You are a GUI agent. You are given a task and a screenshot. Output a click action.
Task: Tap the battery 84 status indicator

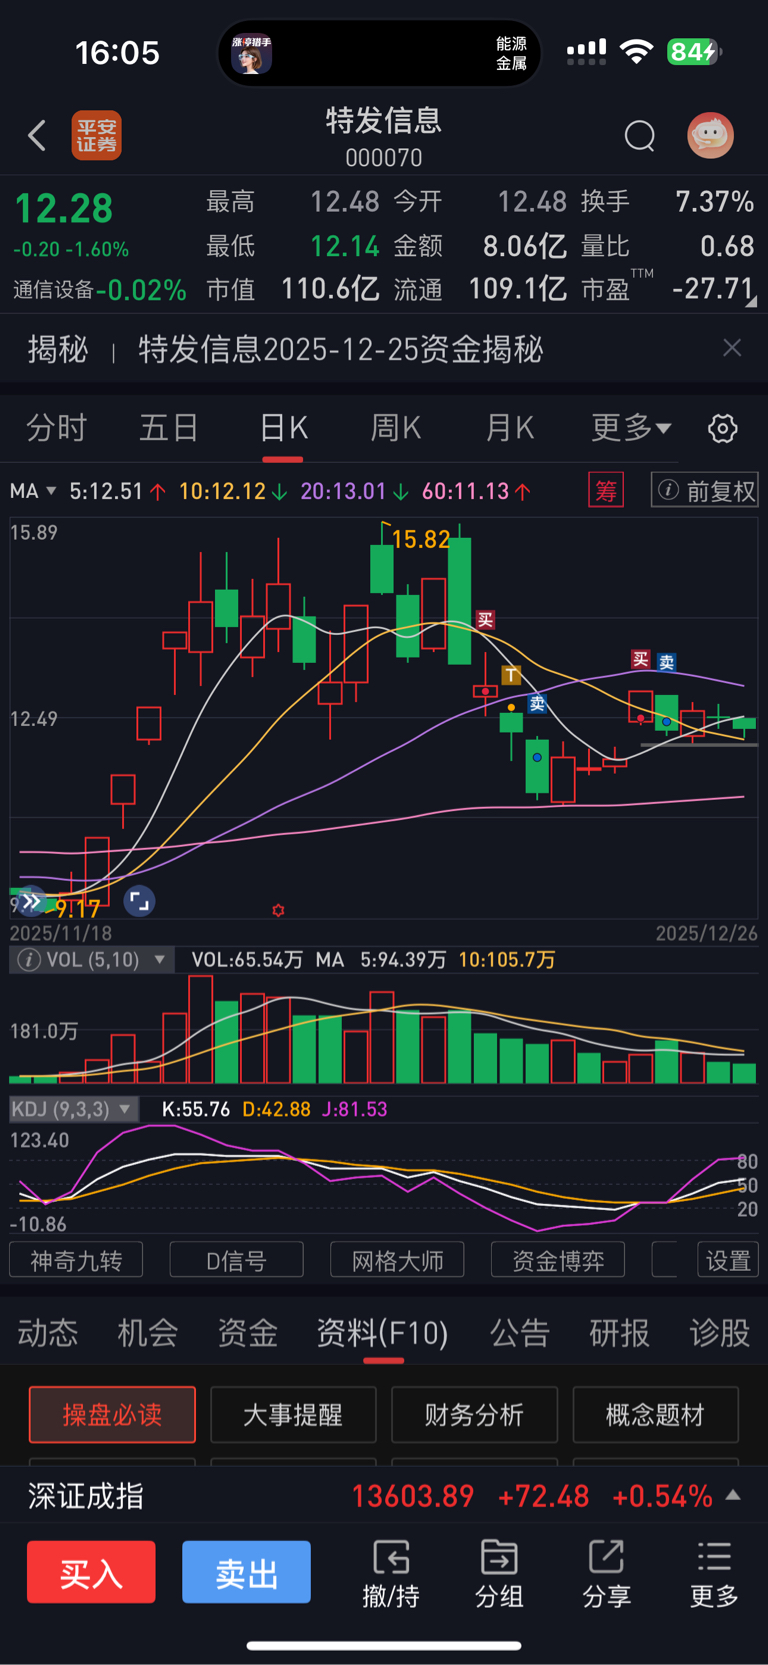click(x=694, y=51)
